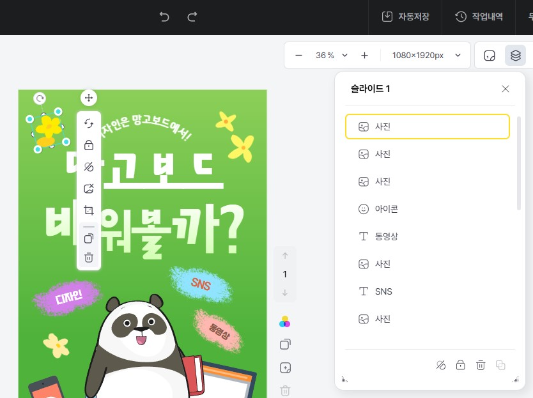Screen dimensions: 533x398
Task: Select the crop tool in floating toolbar
Action: (x=89, y=210)
